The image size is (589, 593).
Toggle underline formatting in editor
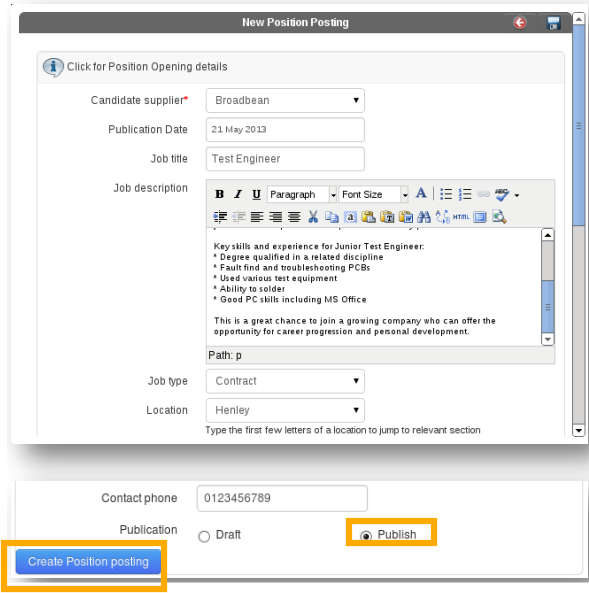point(256,194)
